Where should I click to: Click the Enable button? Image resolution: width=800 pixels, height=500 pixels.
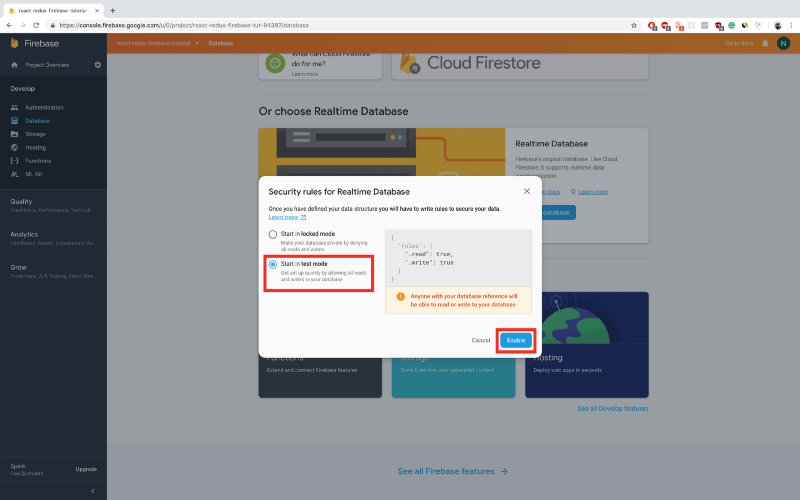coord(515,340)
